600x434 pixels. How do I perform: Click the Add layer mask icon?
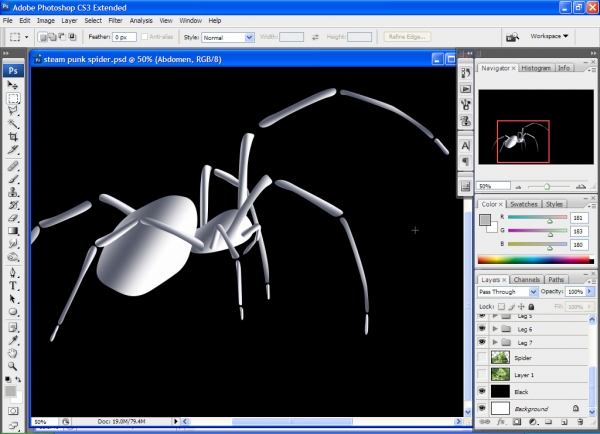tap(517, 422)
